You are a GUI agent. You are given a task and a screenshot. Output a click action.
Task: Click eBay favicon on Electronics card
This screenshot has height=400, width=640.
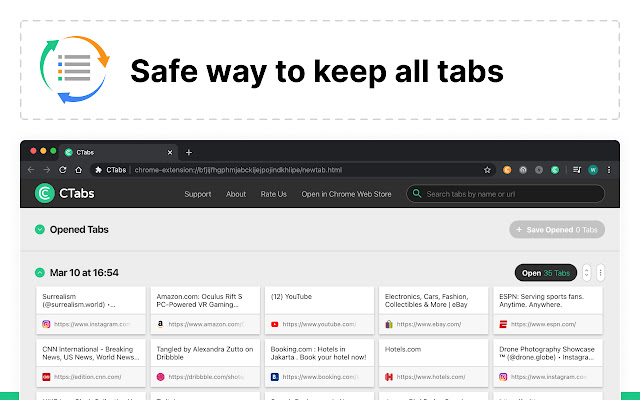389,324
